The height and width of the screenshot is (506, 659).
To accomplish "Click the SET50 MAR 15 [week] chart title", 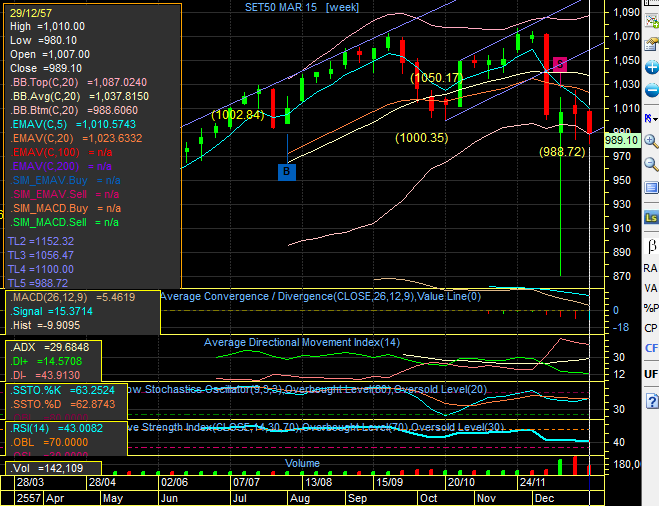I will click(302, 7).
